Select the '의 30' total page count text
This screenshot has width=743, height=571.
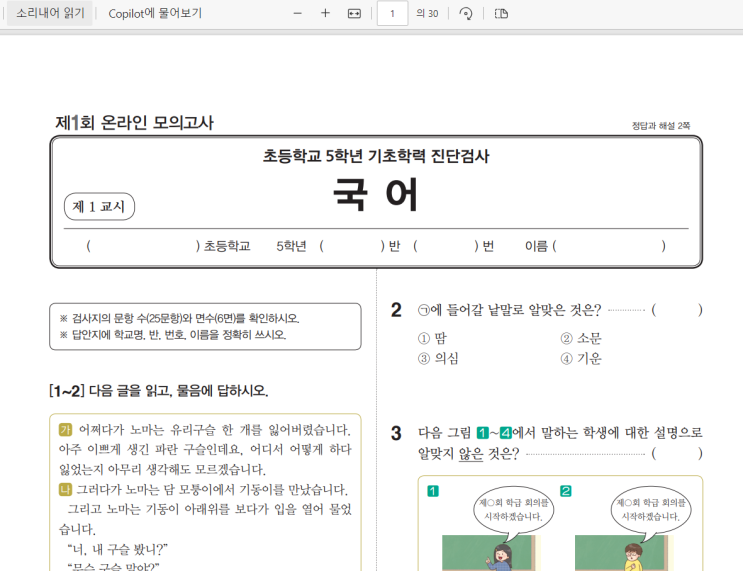coord(427,14)
